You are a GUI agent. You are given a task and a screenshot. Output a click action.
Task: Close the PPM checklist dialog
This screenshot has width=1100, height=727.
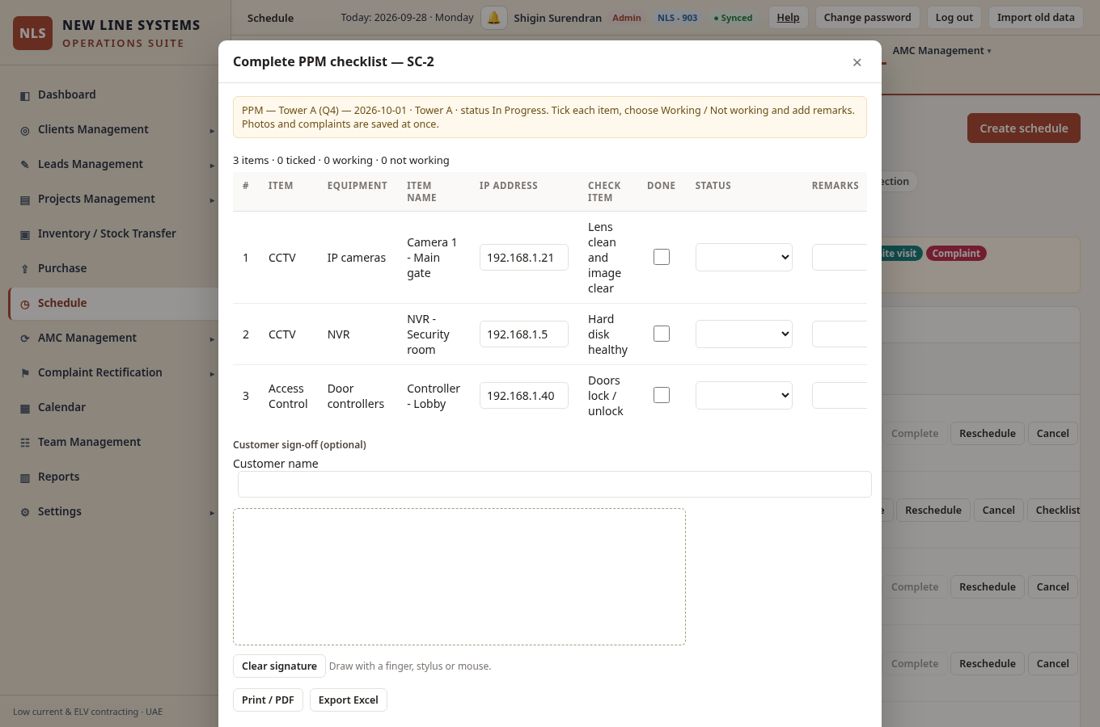pyautogui.click(x=857, y=62)
